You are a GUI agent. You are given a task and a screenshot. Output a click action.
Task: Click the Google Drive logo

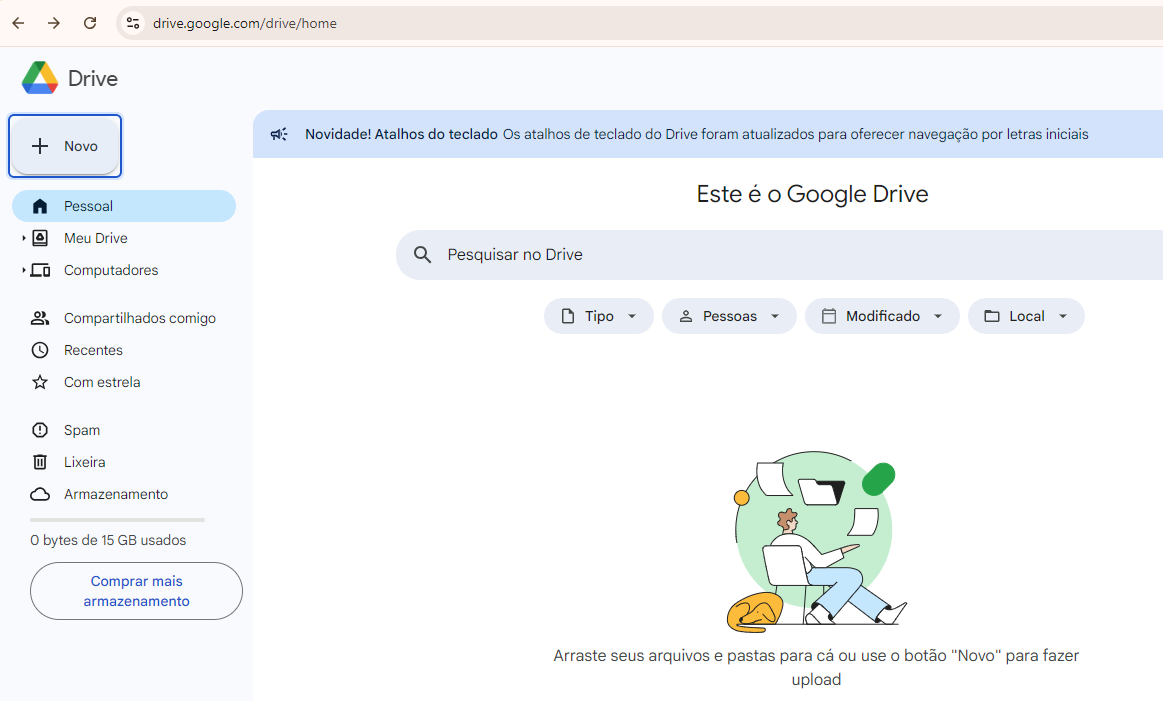pos(40,78)
